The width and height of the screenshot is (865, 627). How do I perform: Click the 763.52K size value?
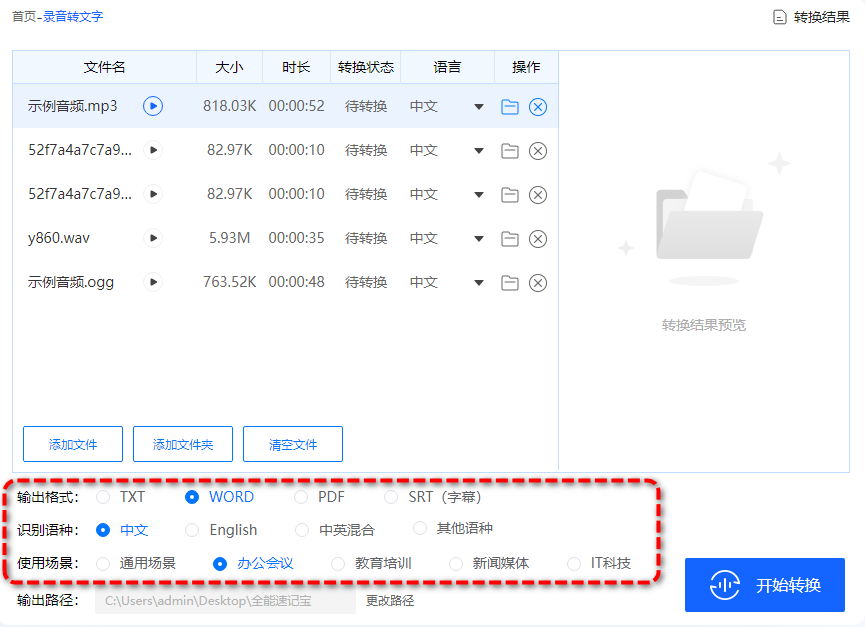pos(229,282)
